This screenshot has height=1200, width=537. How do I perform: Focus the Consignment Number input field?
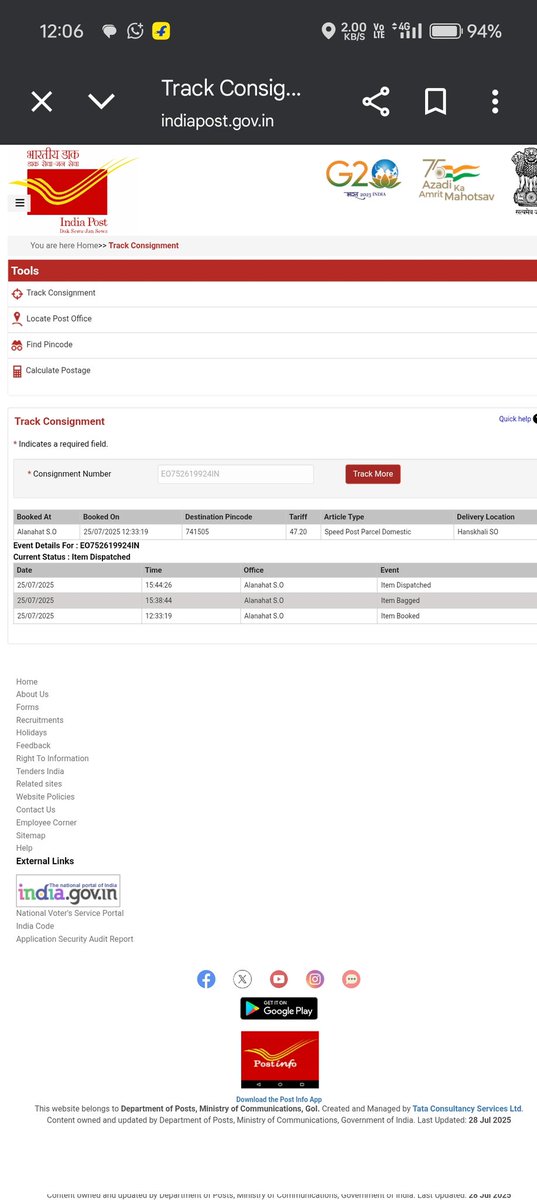tap(235, 474)
